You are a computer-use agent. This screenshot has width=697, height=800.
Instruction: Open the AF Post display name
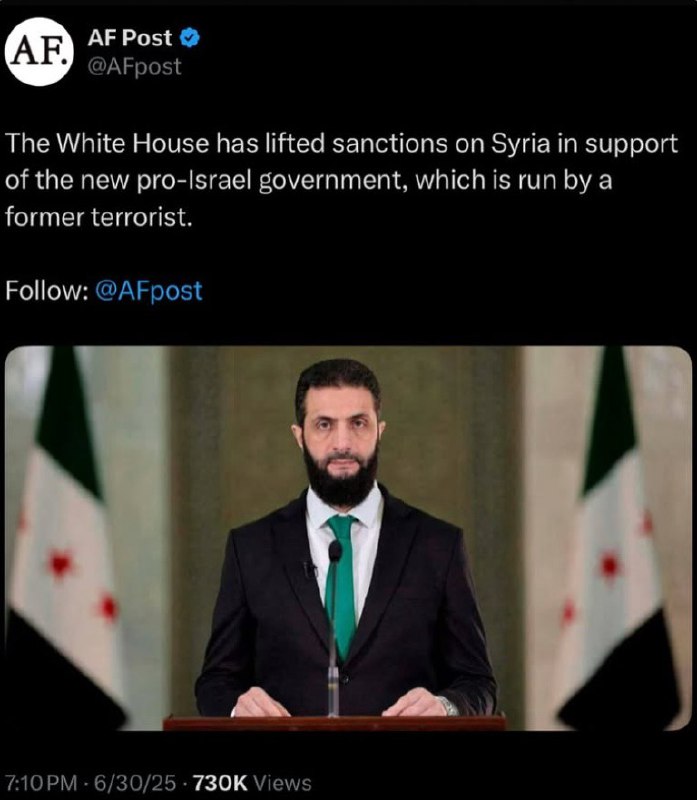(130, 38)
